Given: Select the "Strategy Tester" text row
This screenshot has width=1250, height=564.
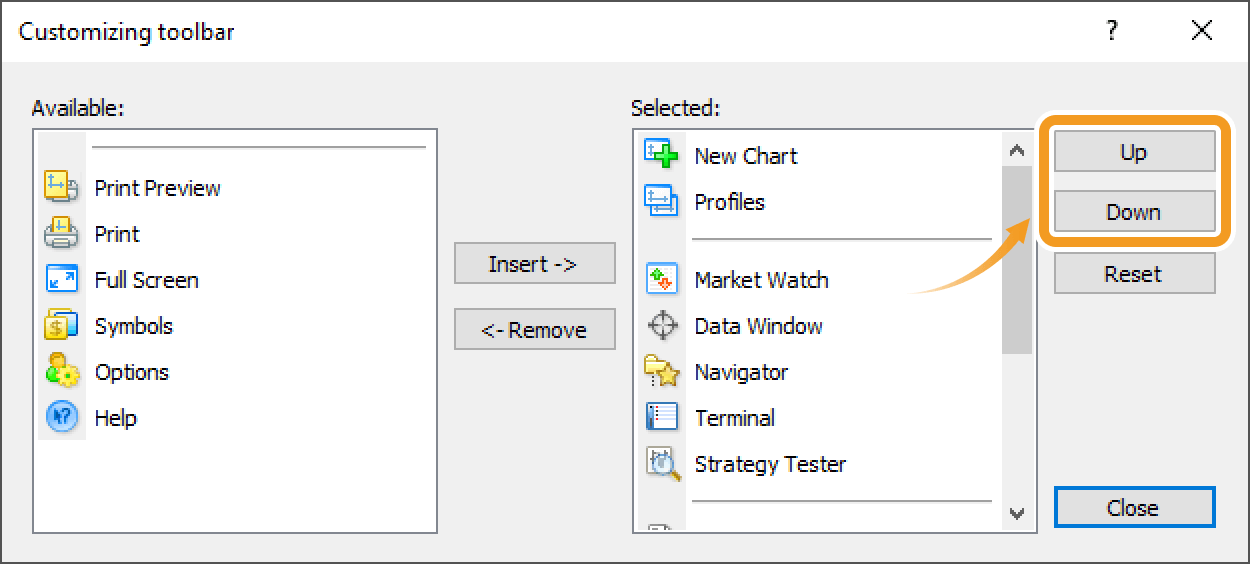Looking at the screenshot, I should point(770,464).
